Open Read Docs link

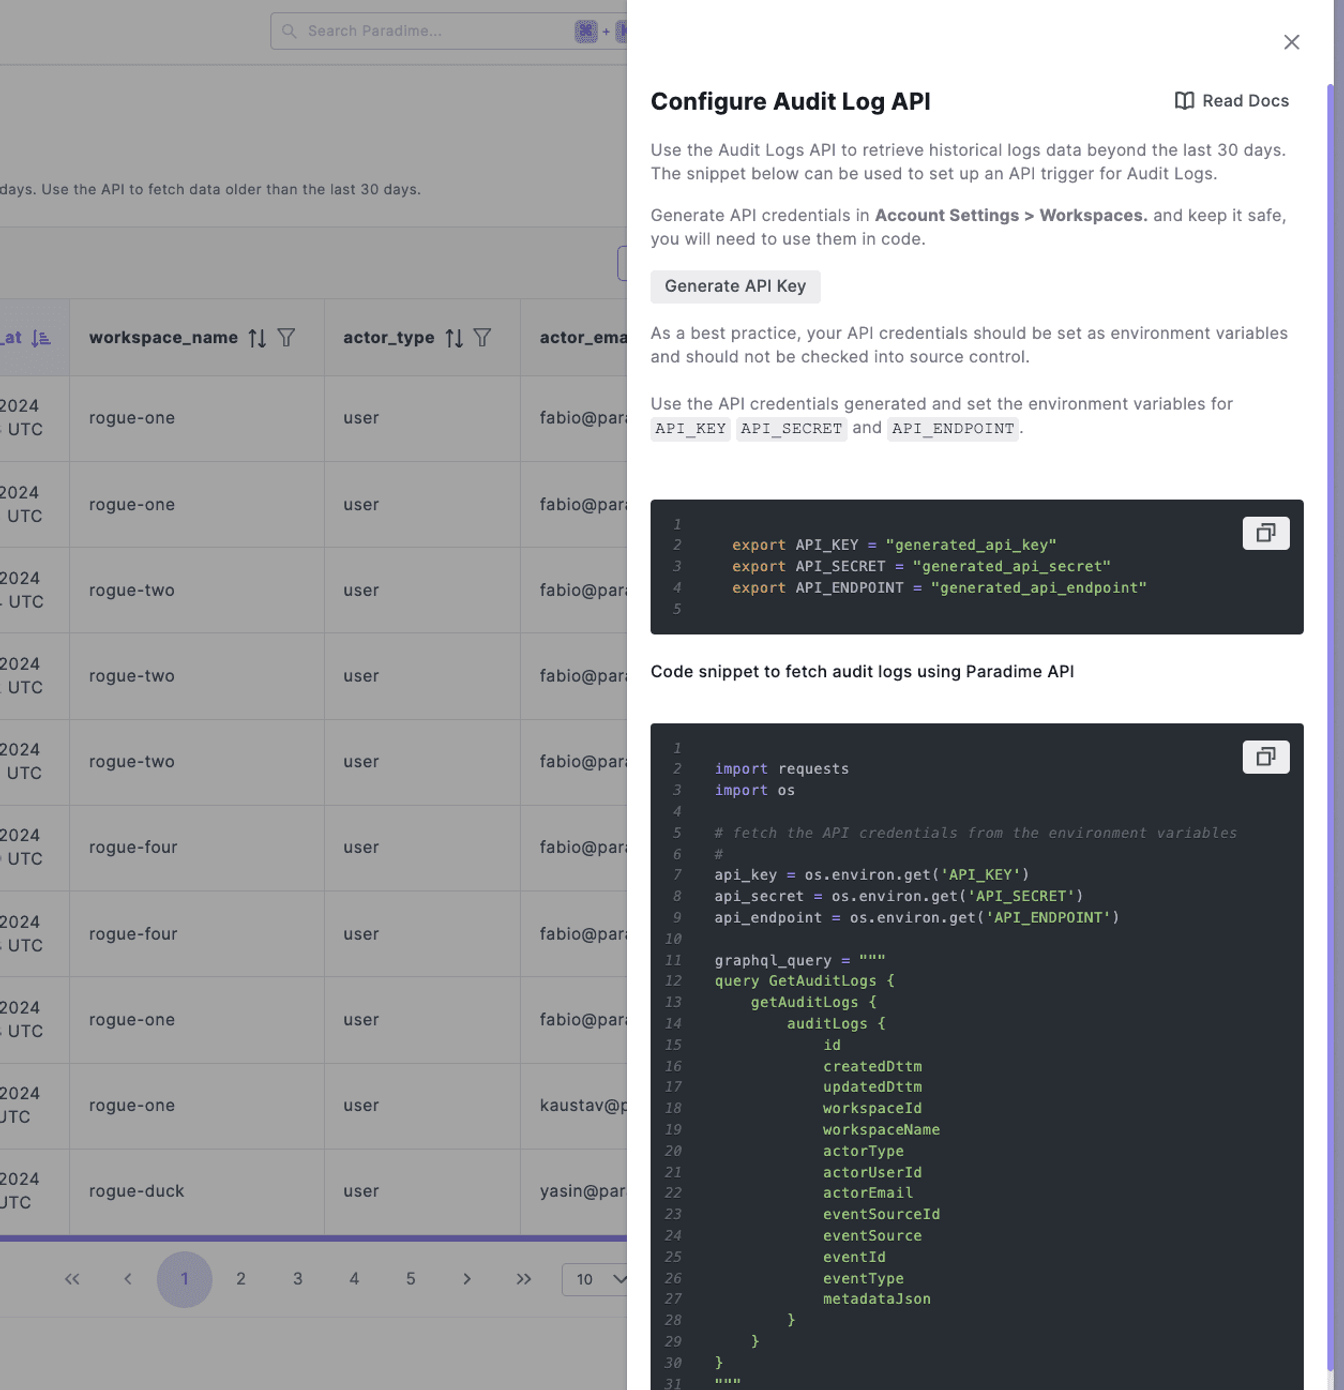tap(1232, 101)
